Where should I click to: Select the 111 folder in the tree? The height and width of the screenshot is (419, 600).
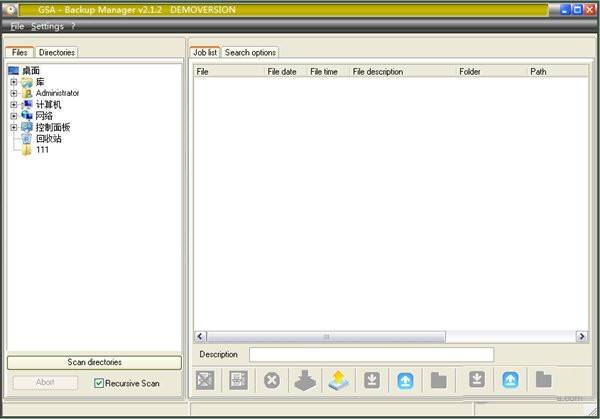point(42,150)
